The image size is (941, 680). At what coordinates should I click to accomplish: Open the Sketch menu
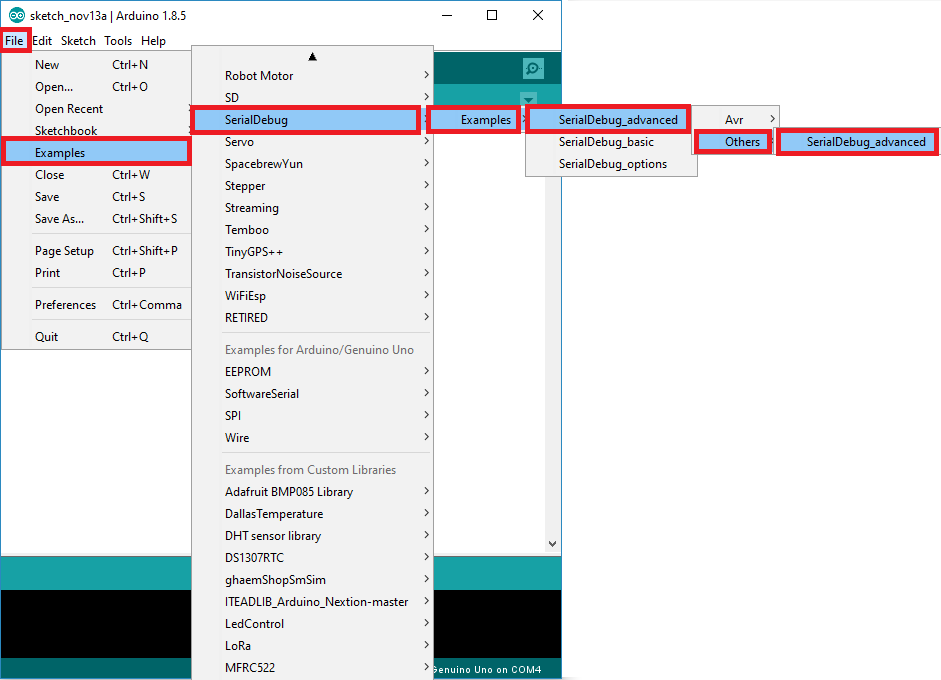pos(78,41)
